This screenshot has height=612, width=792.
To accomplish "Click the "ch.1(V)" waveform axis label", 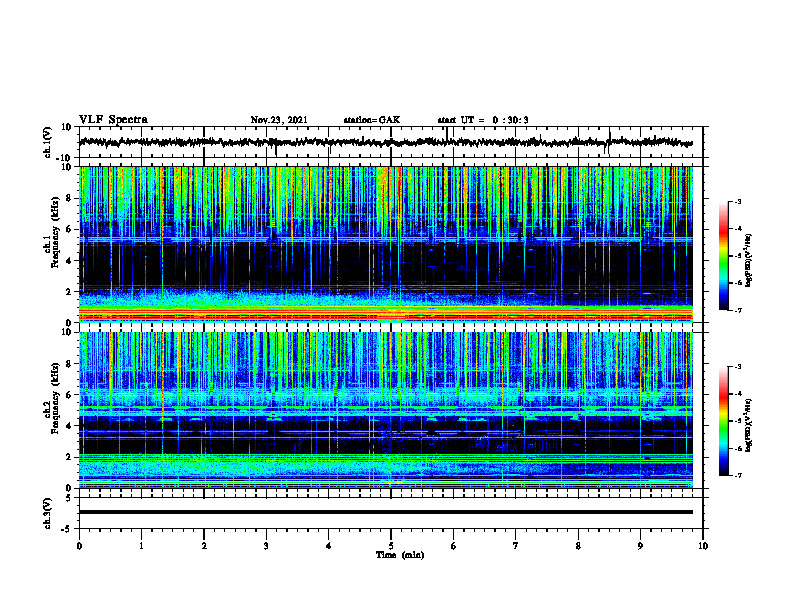I will [47, 142].
